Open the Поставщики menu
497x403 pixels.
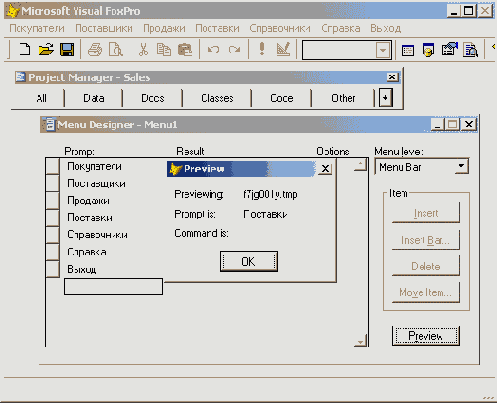pos(104,28)
